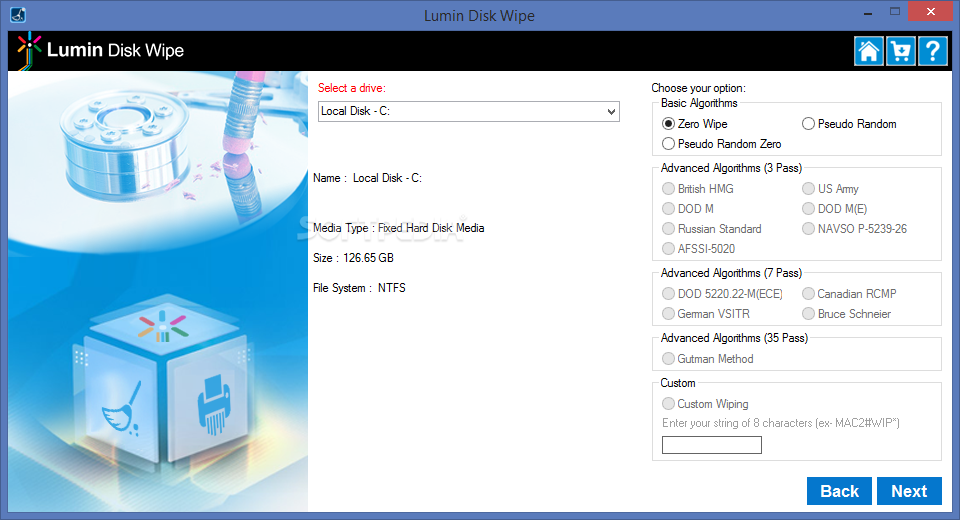Select AFSSI-5020 algorithm
The height and width of the screenshot is (520, 960).
(x=699, y=249)
